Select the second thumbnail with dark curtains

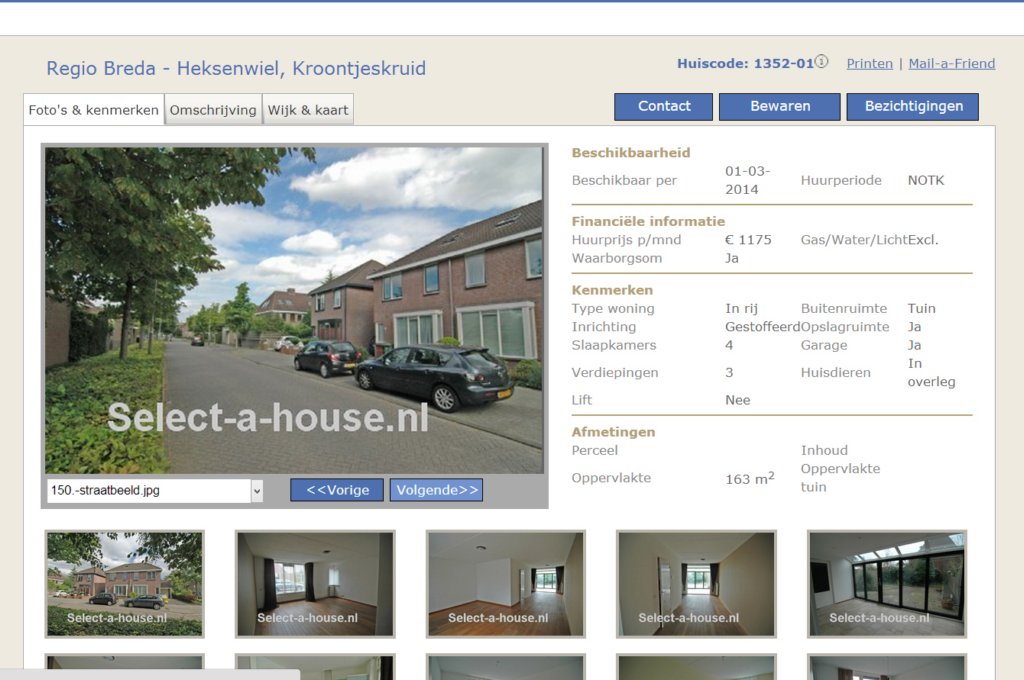coord(315,583)
